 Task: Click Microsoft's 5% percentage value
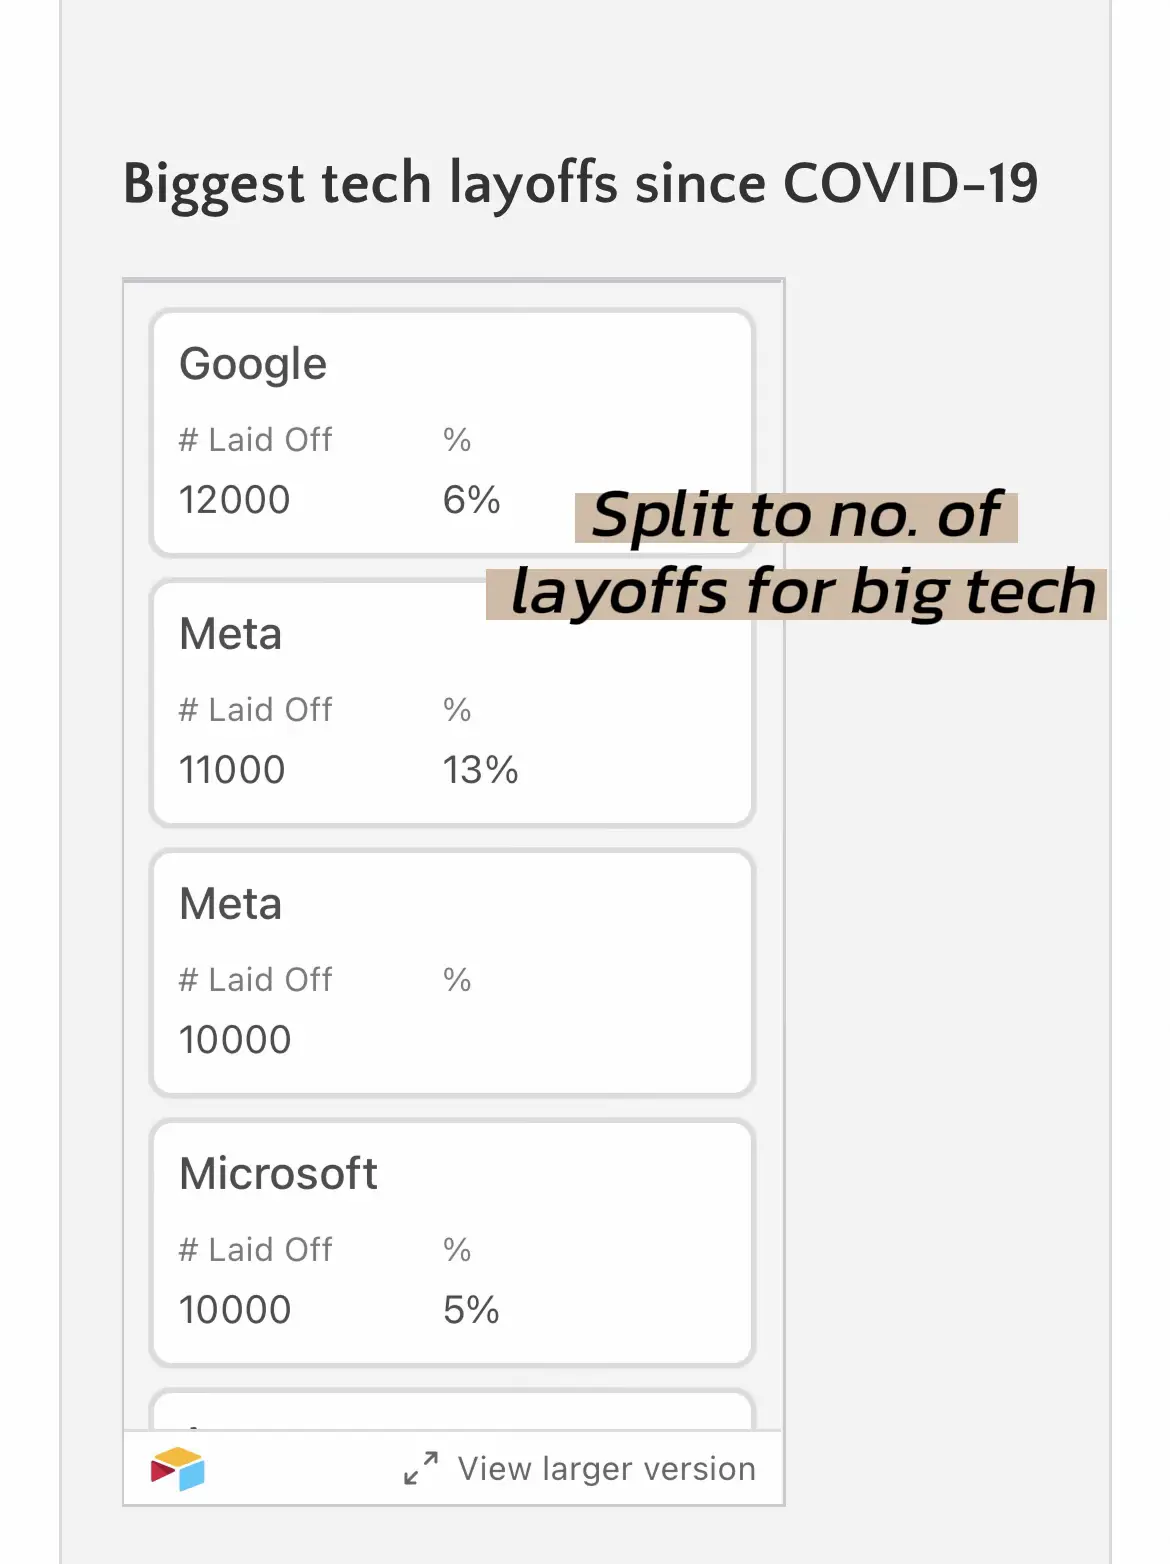point(471,1310)
